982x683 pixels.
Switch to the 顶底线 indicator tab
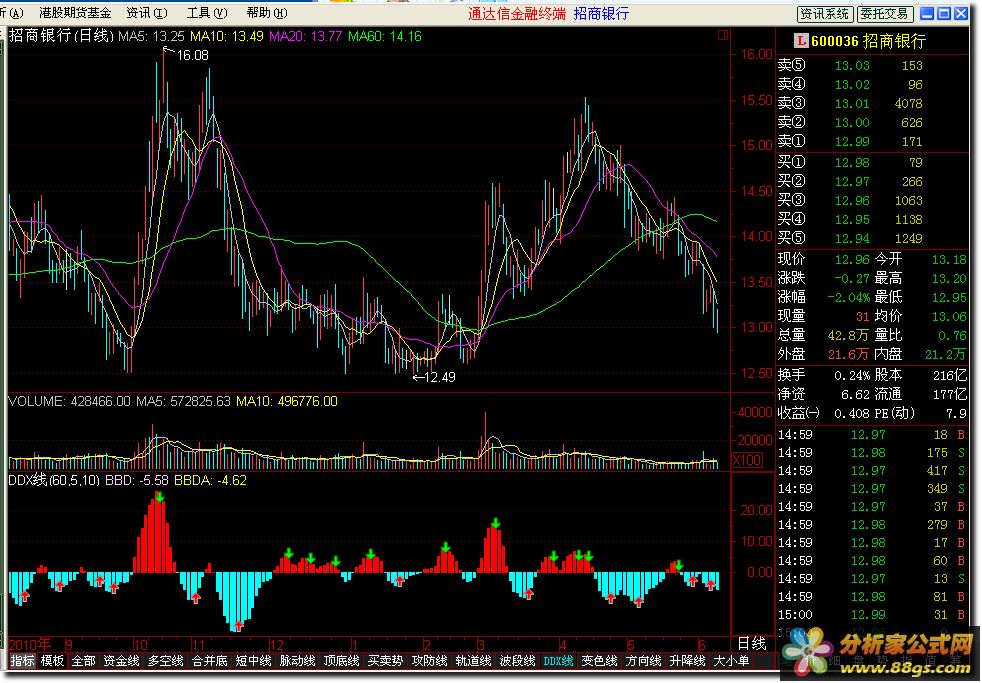click(x=341, y=660)
